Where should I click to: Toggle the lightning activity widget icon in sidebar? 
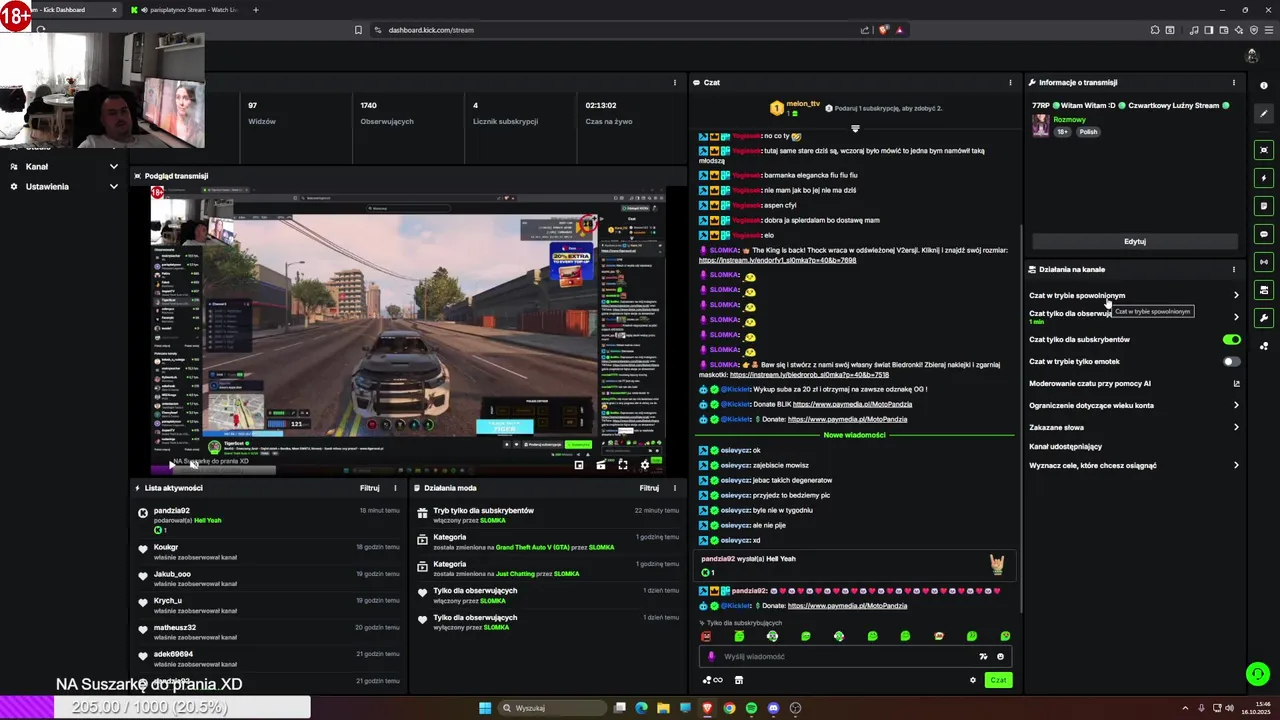click(x=1264, y=178)
